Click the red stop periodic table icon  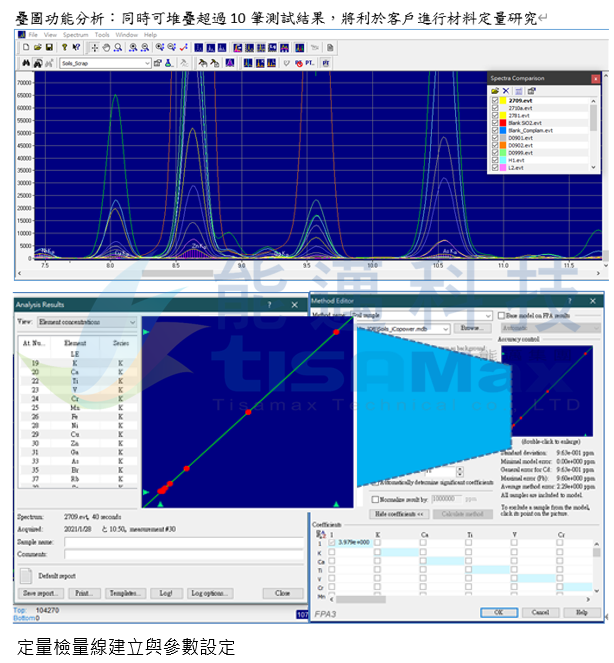[299, 63]
